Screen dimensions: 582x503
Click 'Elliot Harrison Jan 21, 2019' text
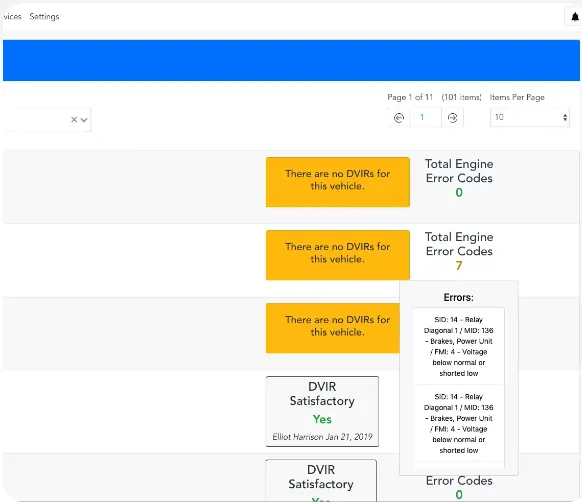click(x=322, y=437)
